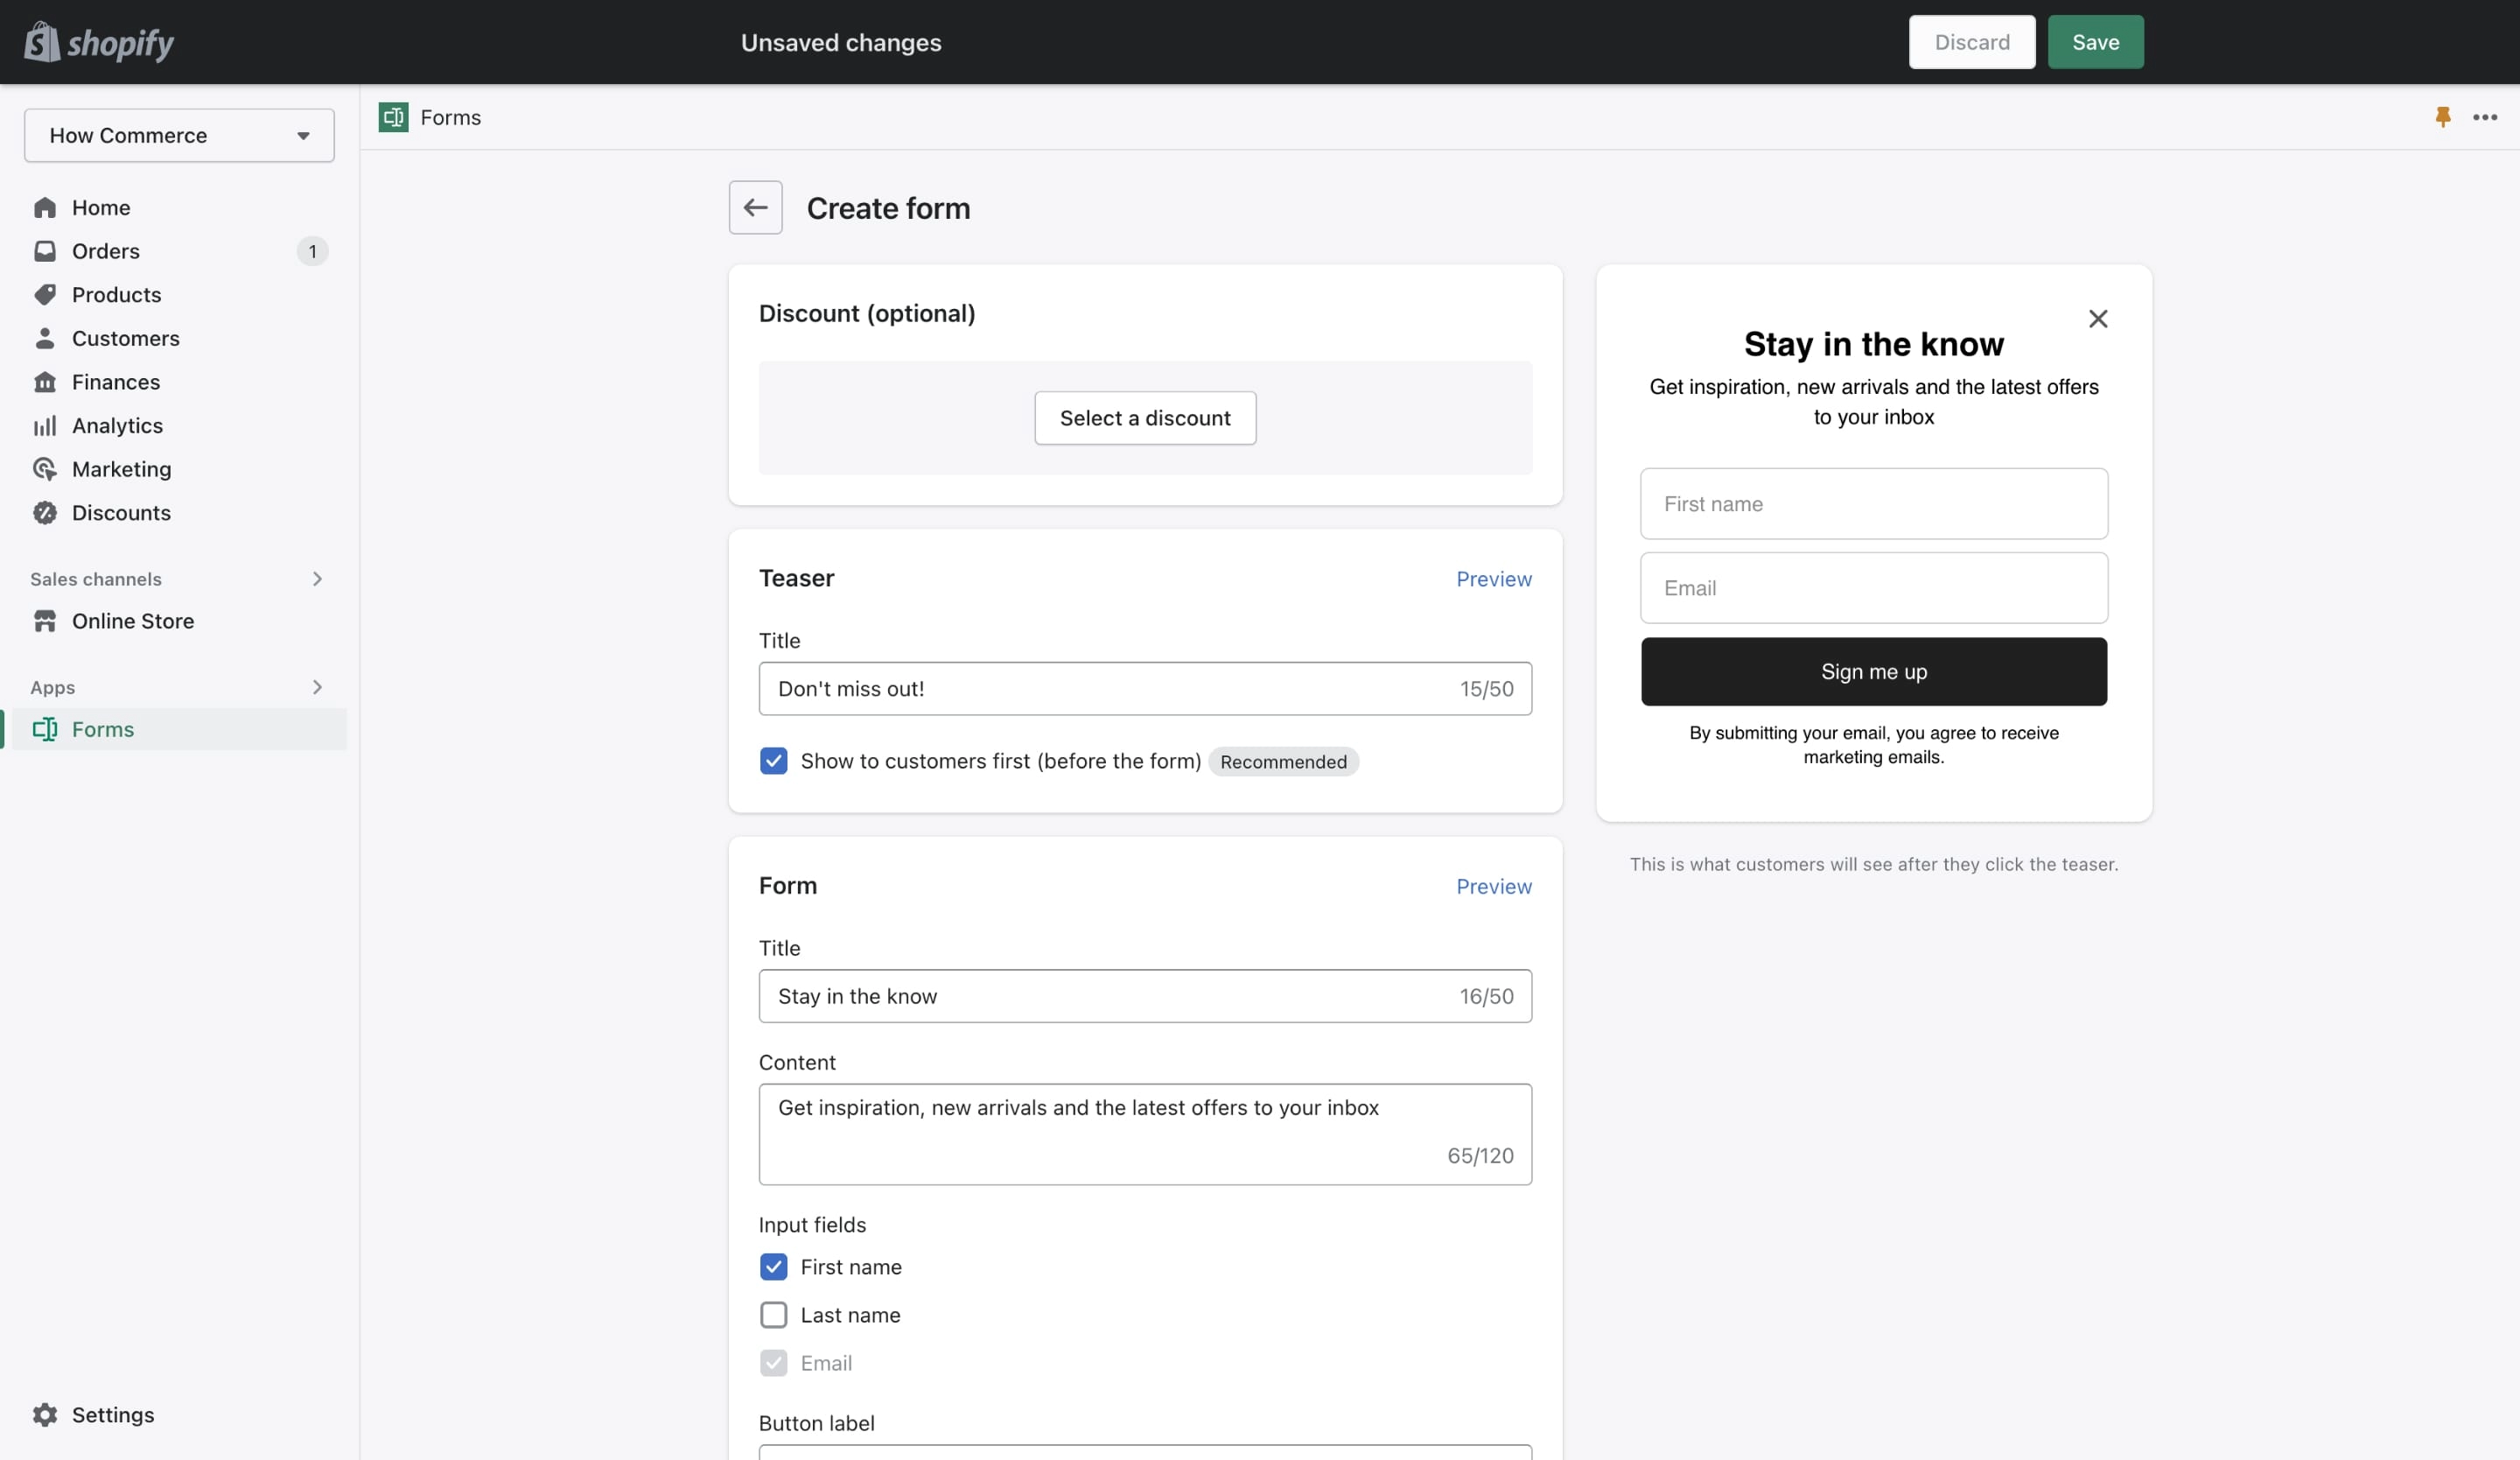Click the Button label input field
The height and width of the screenshot is (1460, 2520).
1145,1452
